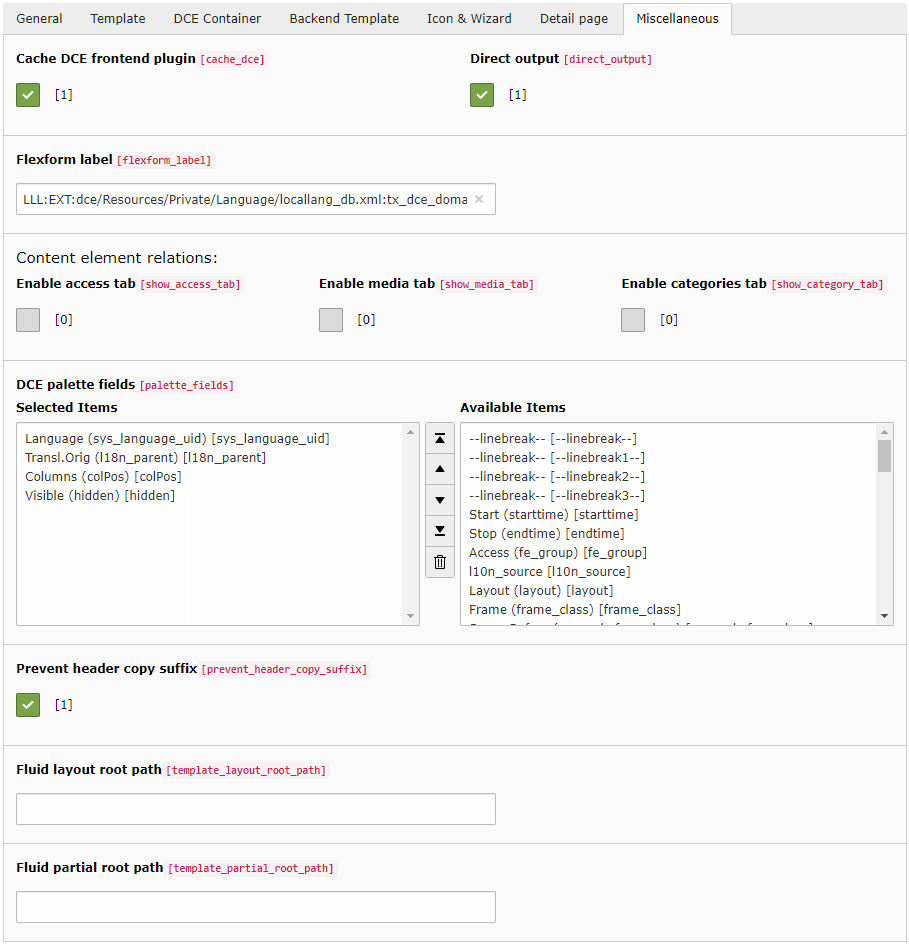Viewport: 909px width, 944px height.
Task: Click the Fluid layout root path field
Action: tap(255, 809)
